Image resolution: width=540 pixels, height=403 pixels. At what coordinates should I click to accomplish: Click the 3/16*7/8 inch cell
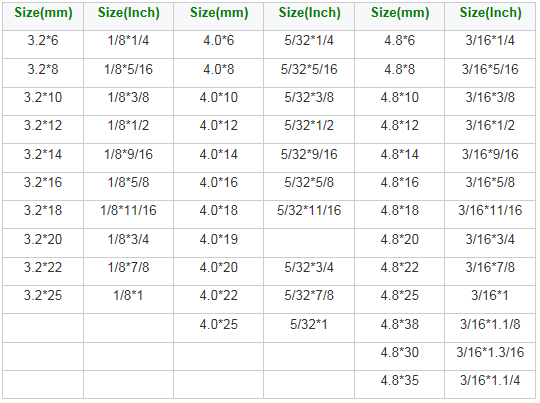click(x=490, y=271)
